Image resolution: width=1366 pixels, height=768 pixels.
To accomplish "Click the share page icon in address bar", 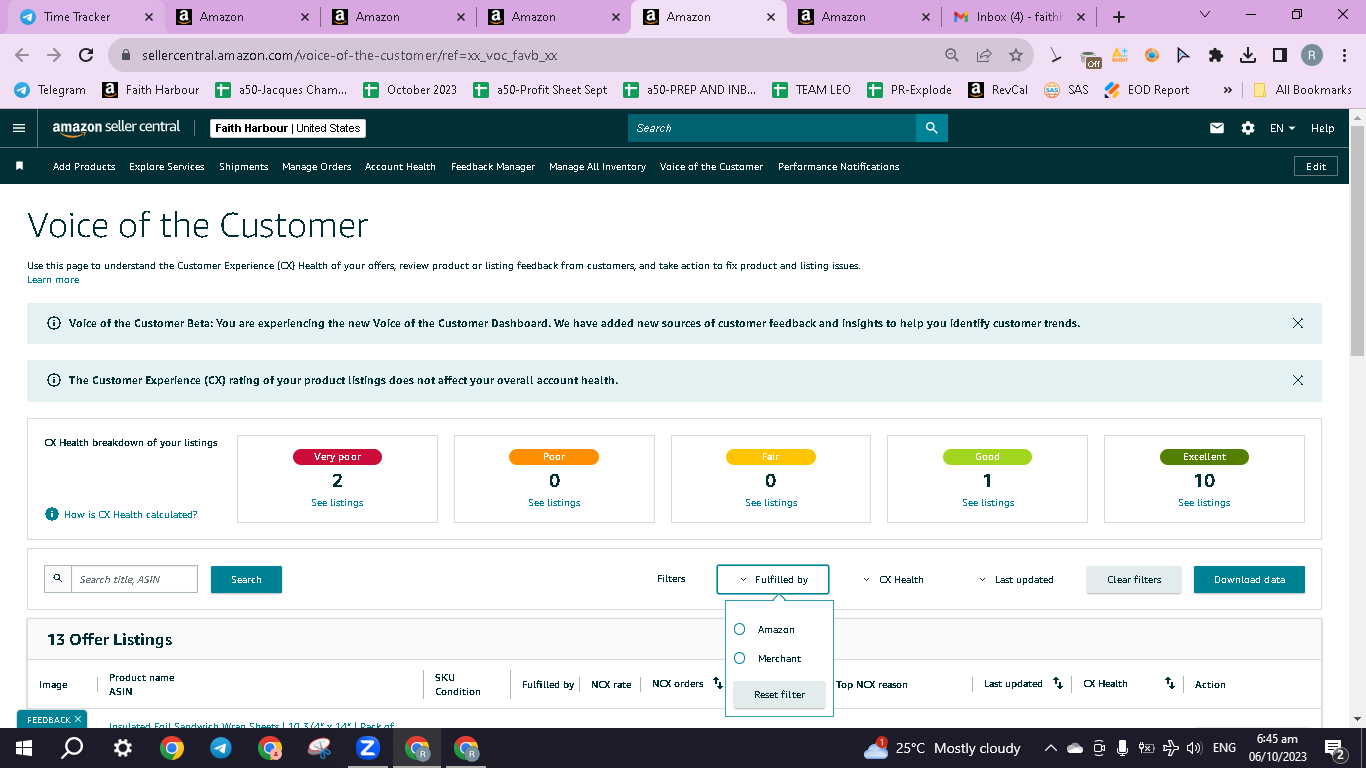I will point(984,55).
